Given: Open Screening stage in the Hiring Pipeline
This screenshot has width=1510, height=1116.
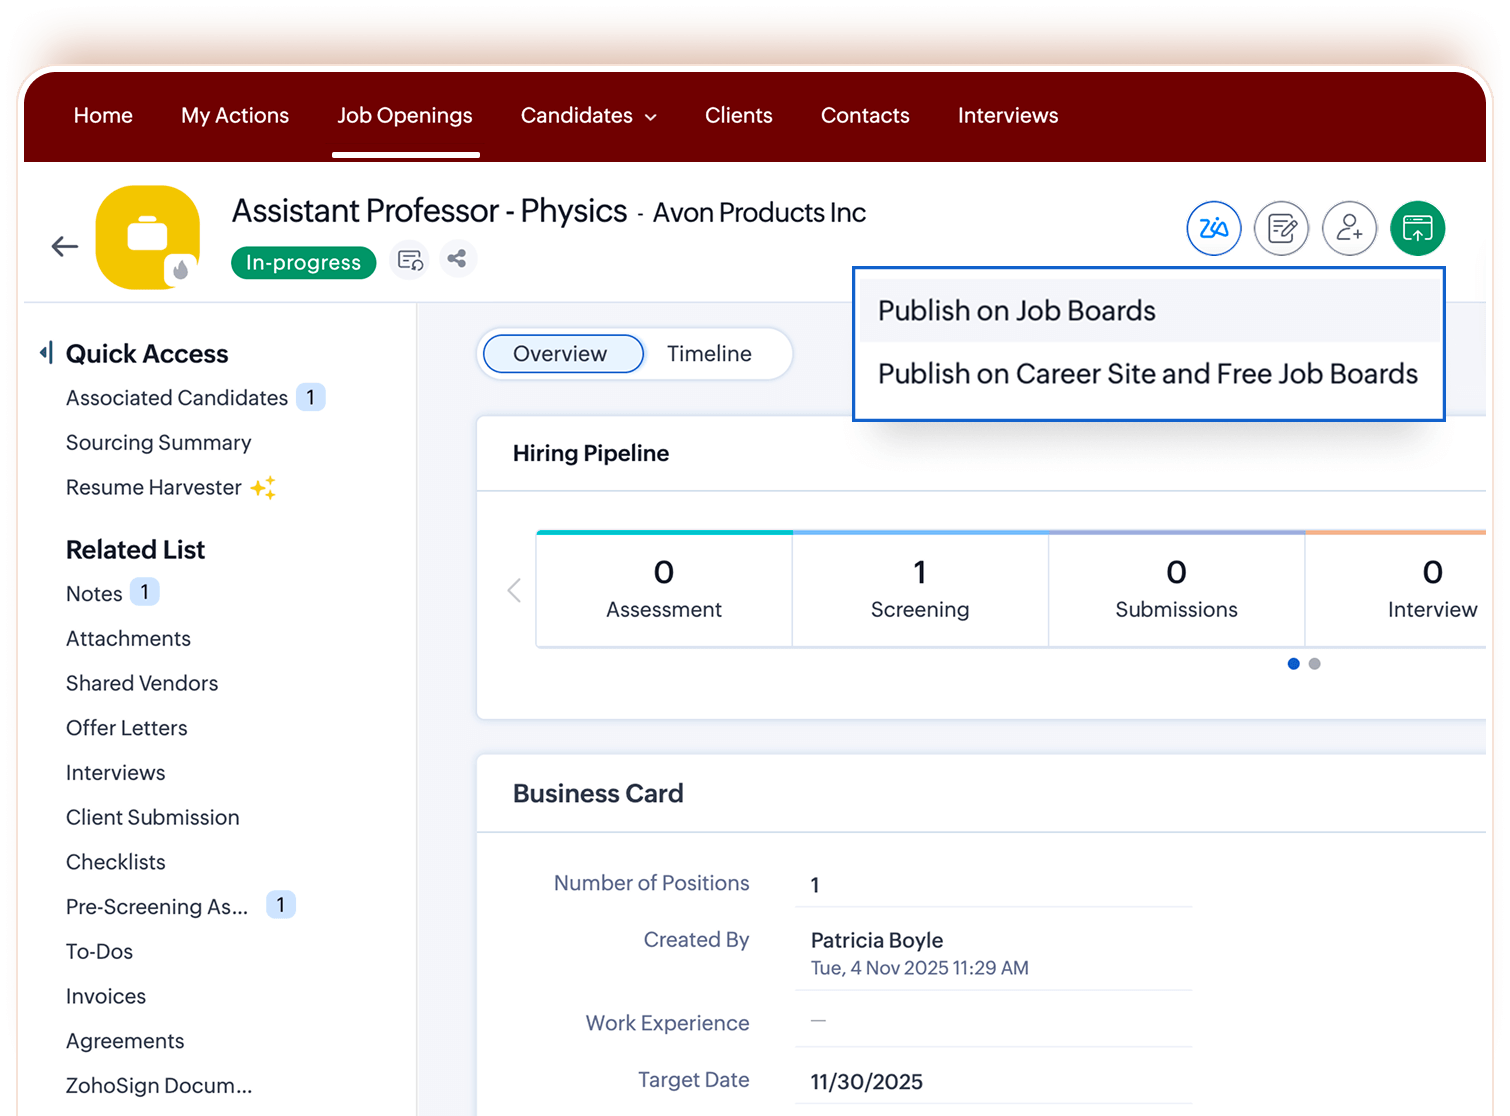Looking at the screenshot, I should (919, 588).
